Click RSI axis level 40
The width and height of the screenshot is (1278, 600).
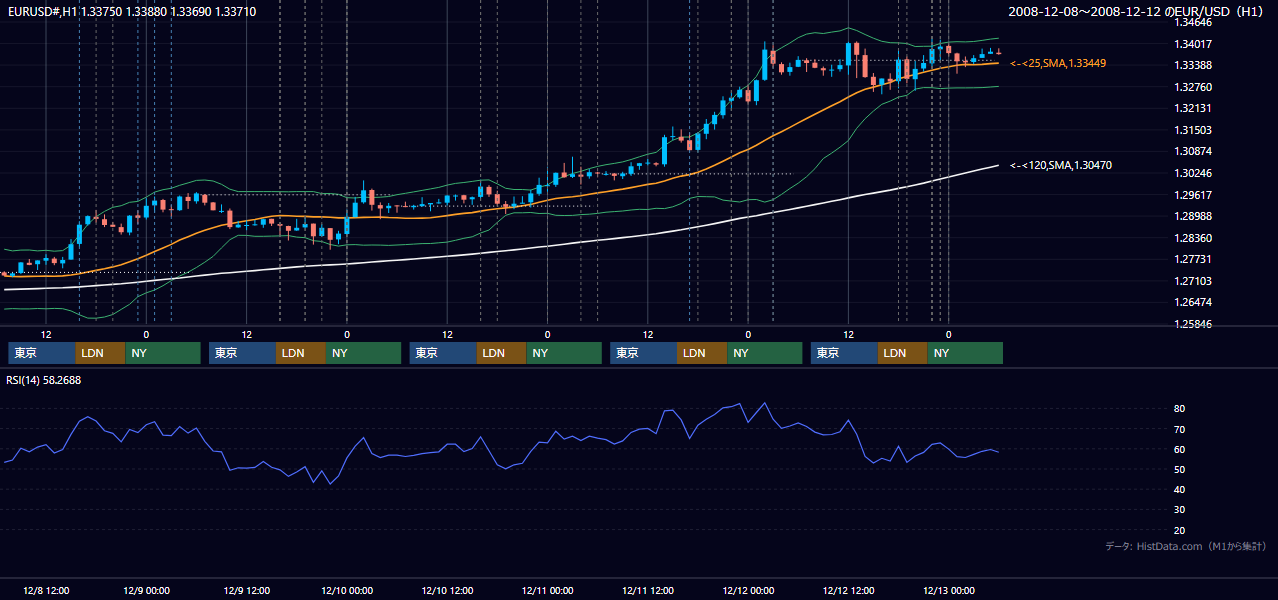(x=1180, y=489)
